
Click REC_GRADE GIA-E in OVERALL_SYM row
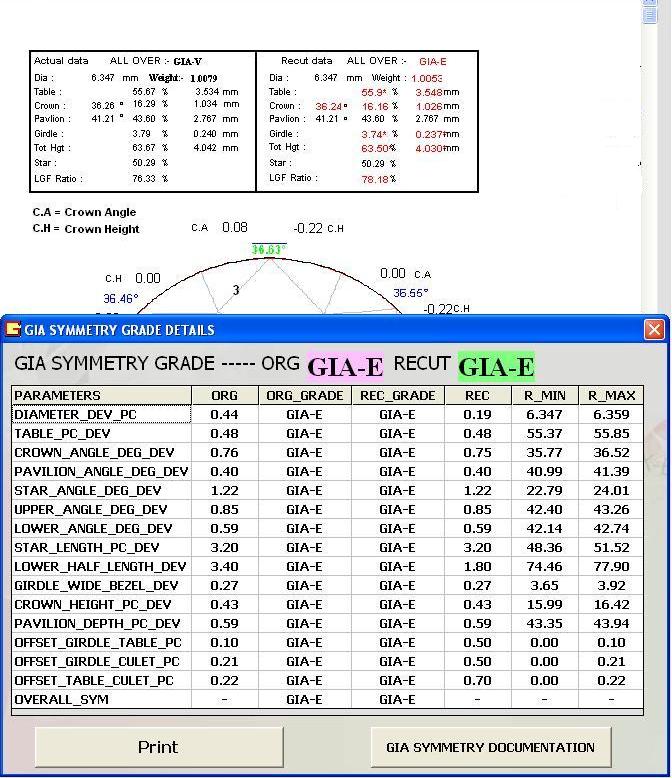pyautogui.click(x=397, y=700)
